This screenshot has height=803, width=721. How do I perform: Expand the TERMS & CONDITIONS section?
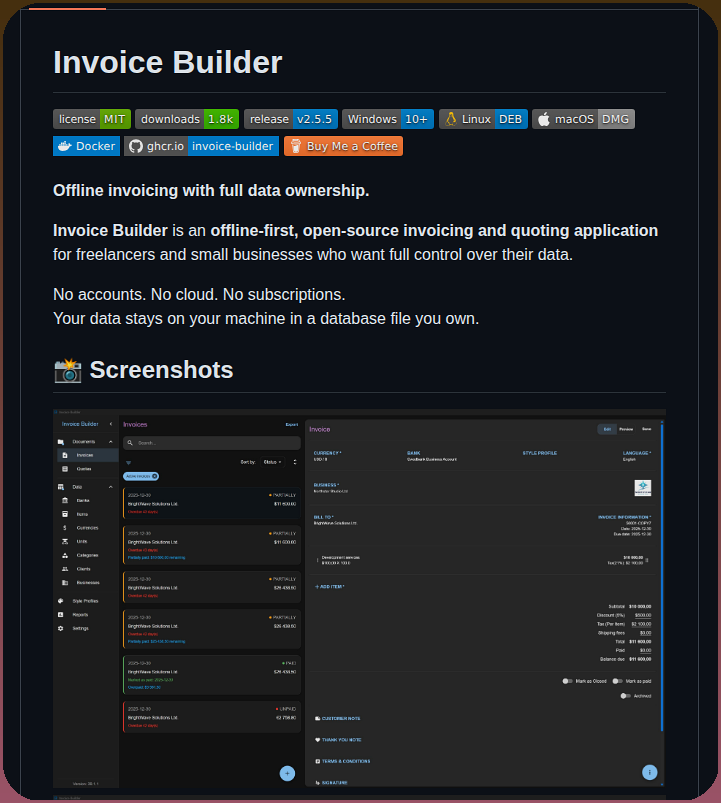click(x=343, y=762)
